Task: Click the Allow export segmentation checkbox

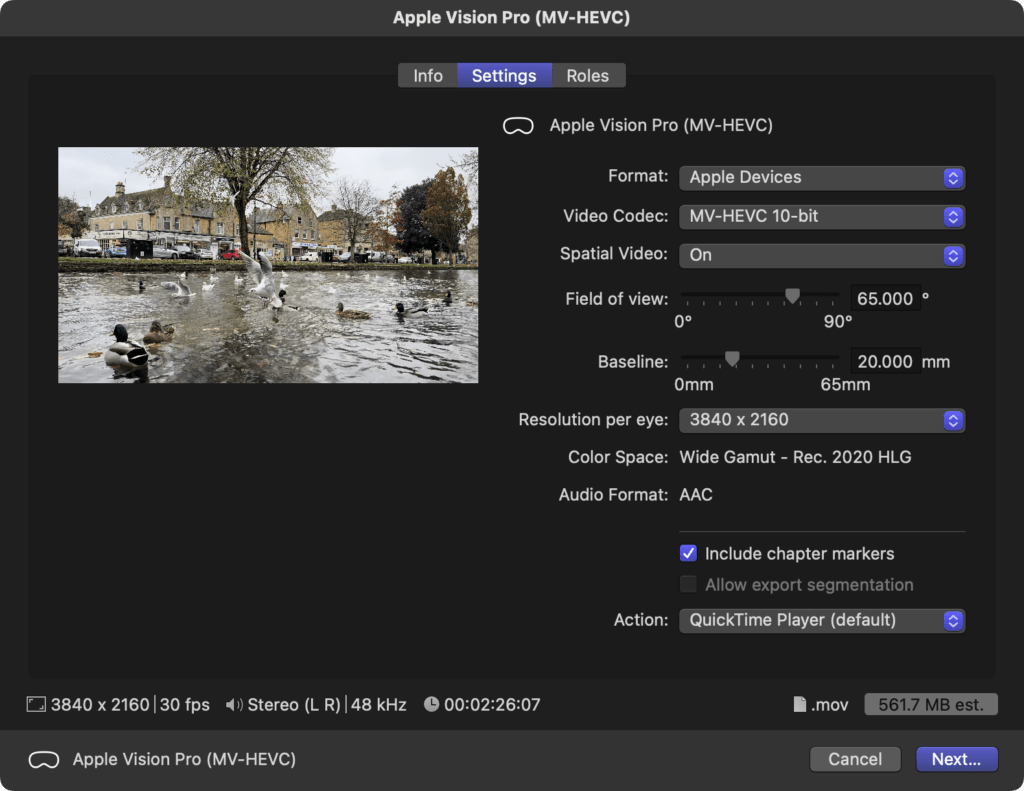Action: point(688,585)
